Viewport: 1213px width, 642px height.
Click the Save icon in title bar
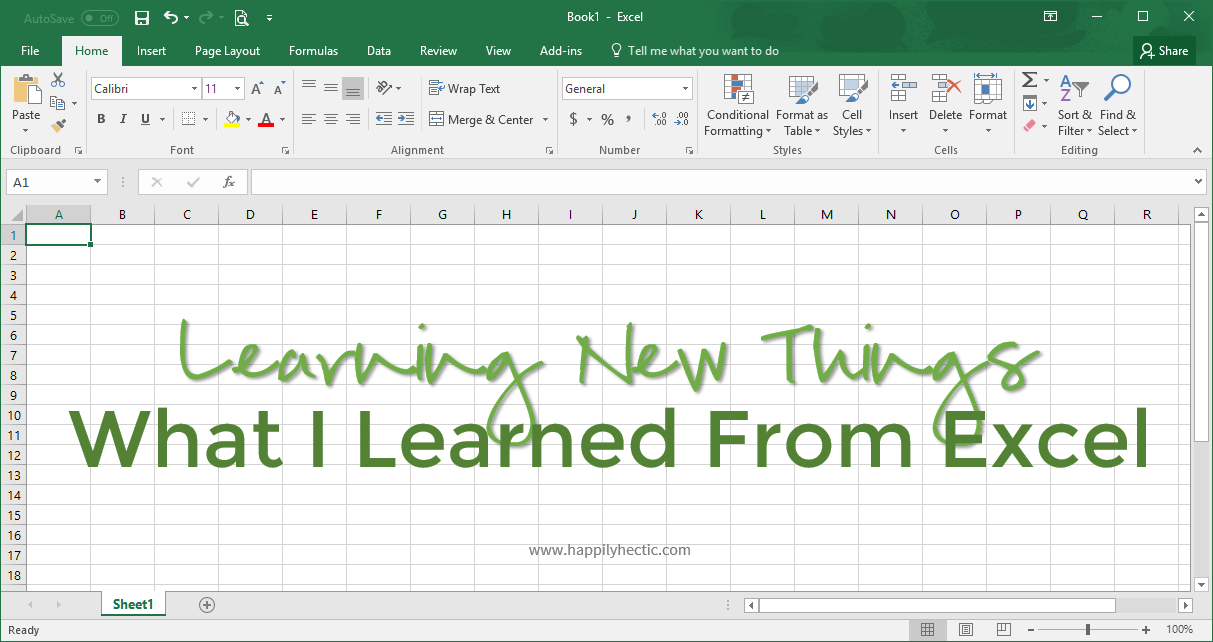(x=142, y=18)
